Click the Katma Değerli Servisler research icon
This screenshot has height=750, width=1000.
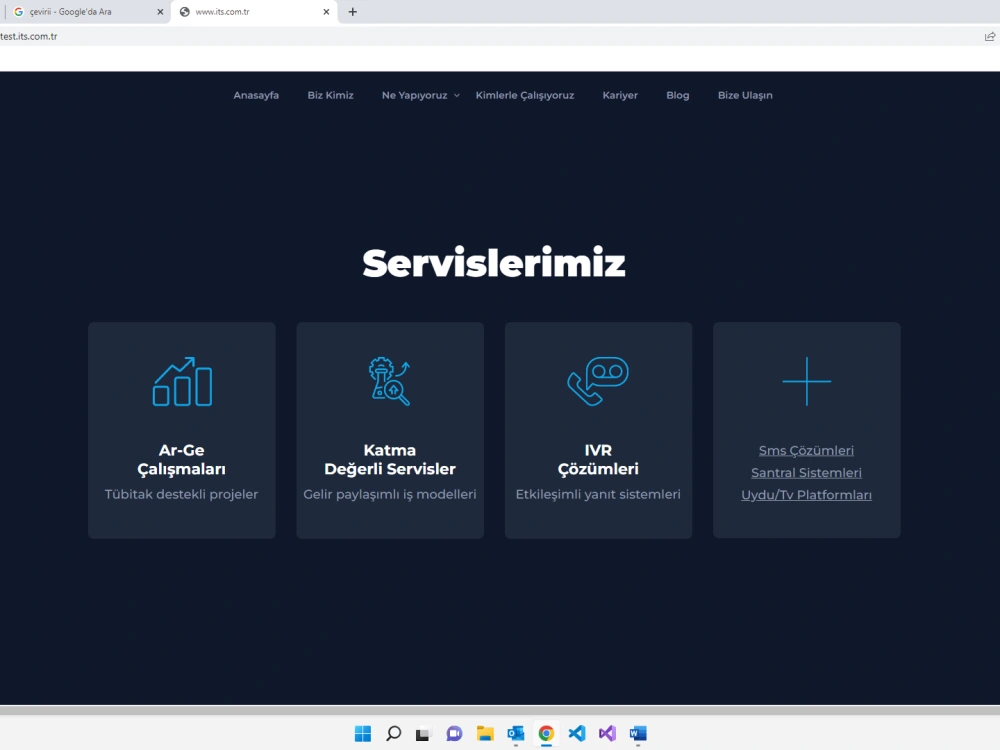pyautogui.click(x=390, y=381)
